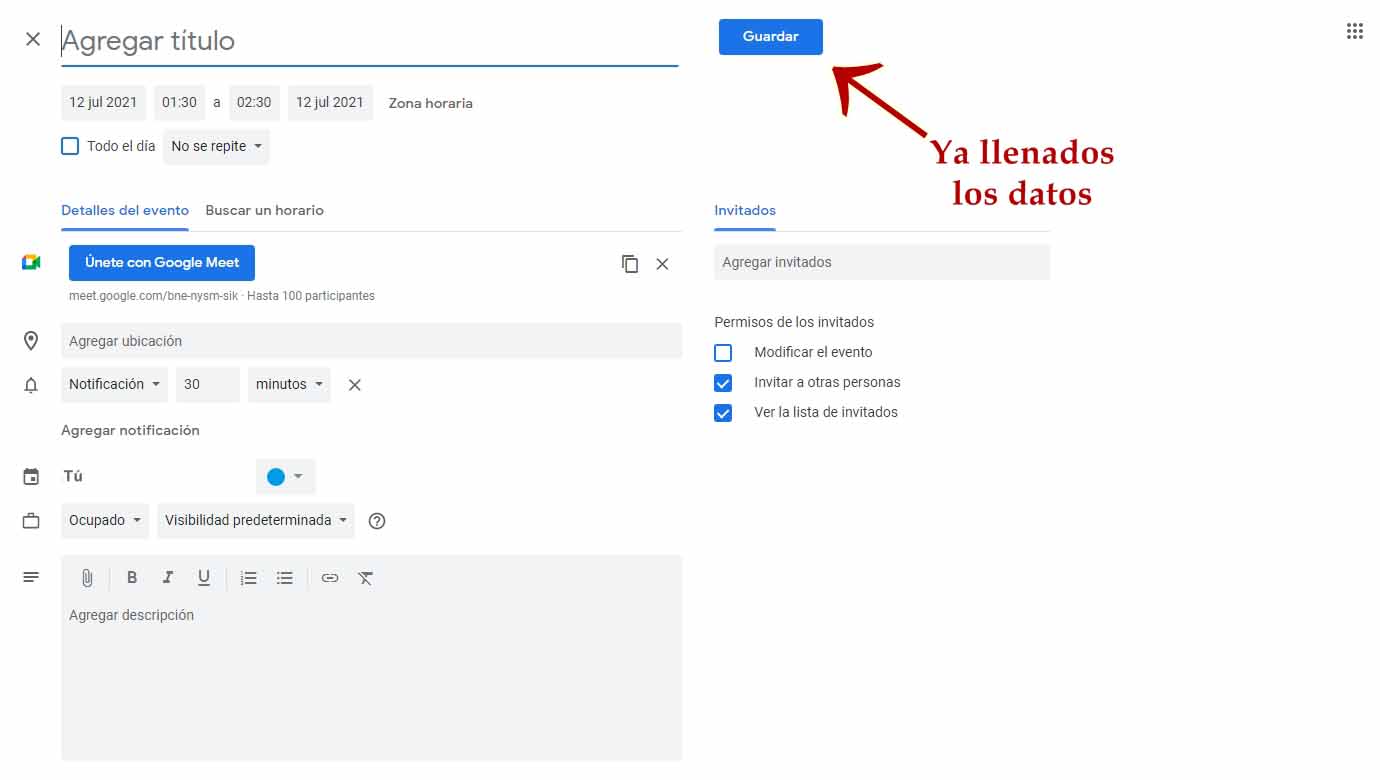Remove formatting with the clear formatting icon
The image size is (1380, 780).
pos(365,577)
